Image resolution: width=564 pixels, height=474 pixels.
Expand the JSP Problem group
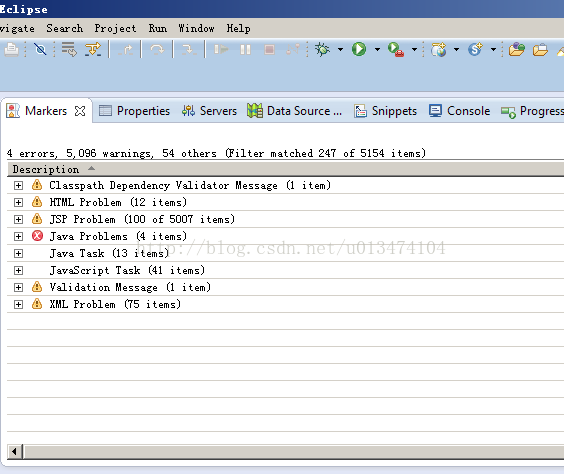(18, 219)
